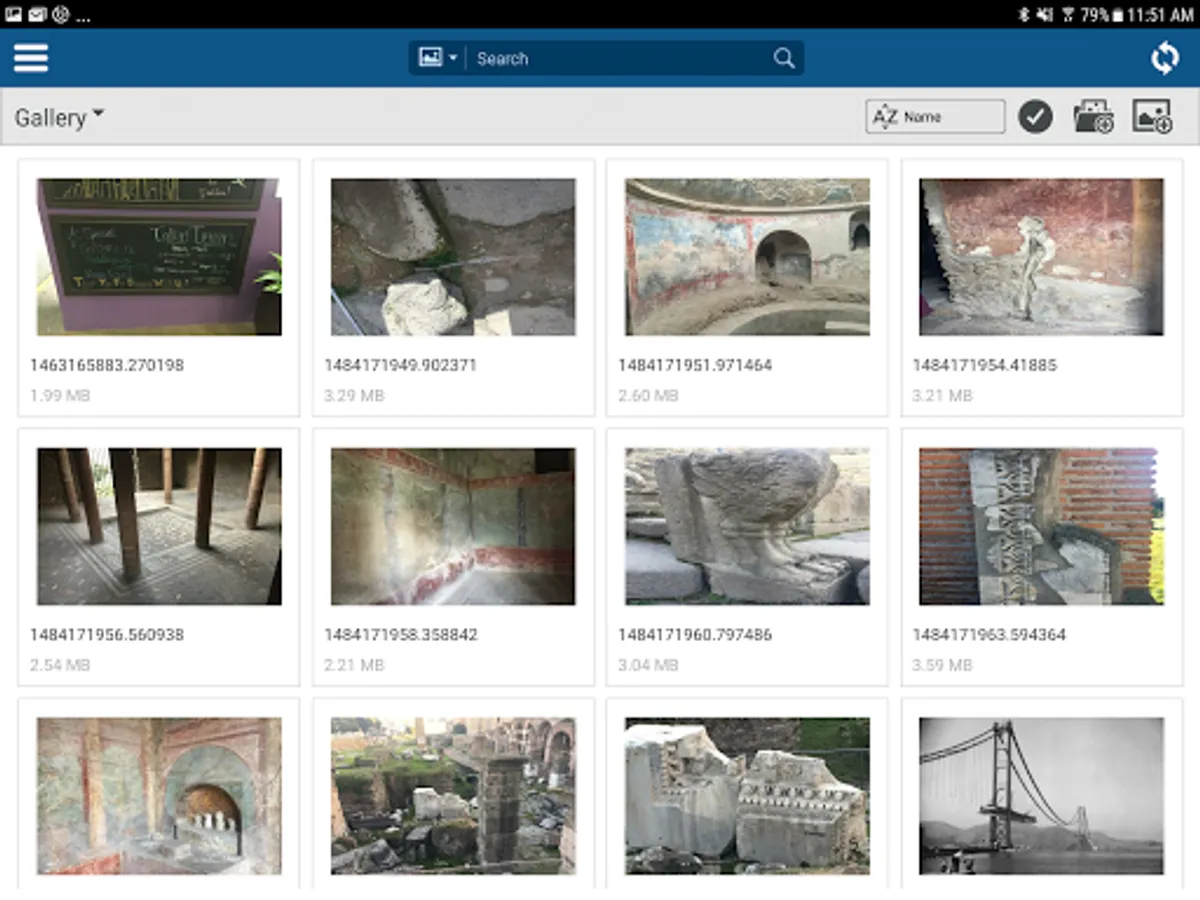1200x900 pixels.
Task: Tap the Bluetooth status bar icon
Action: (1023, 14)
